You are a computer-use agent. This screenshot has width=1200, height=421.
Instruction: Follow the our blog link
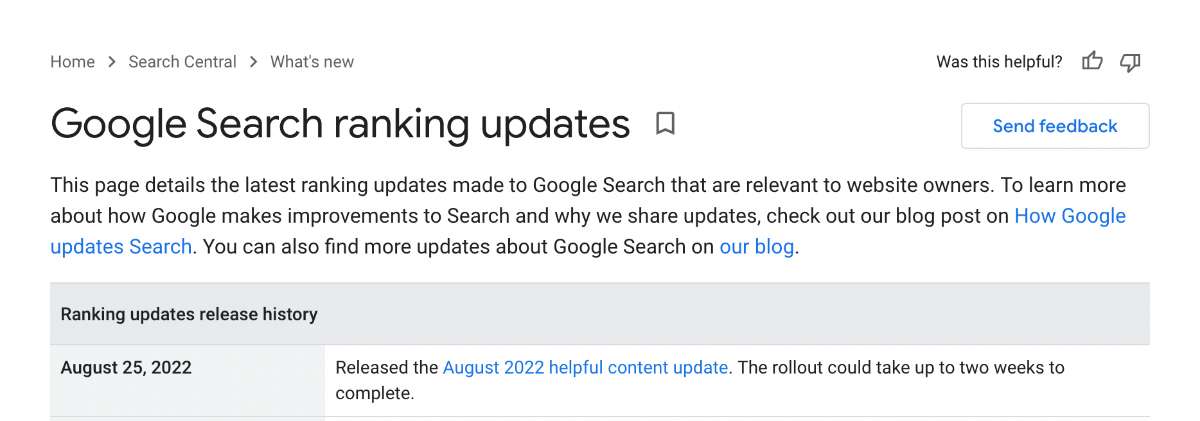point(757,246)
